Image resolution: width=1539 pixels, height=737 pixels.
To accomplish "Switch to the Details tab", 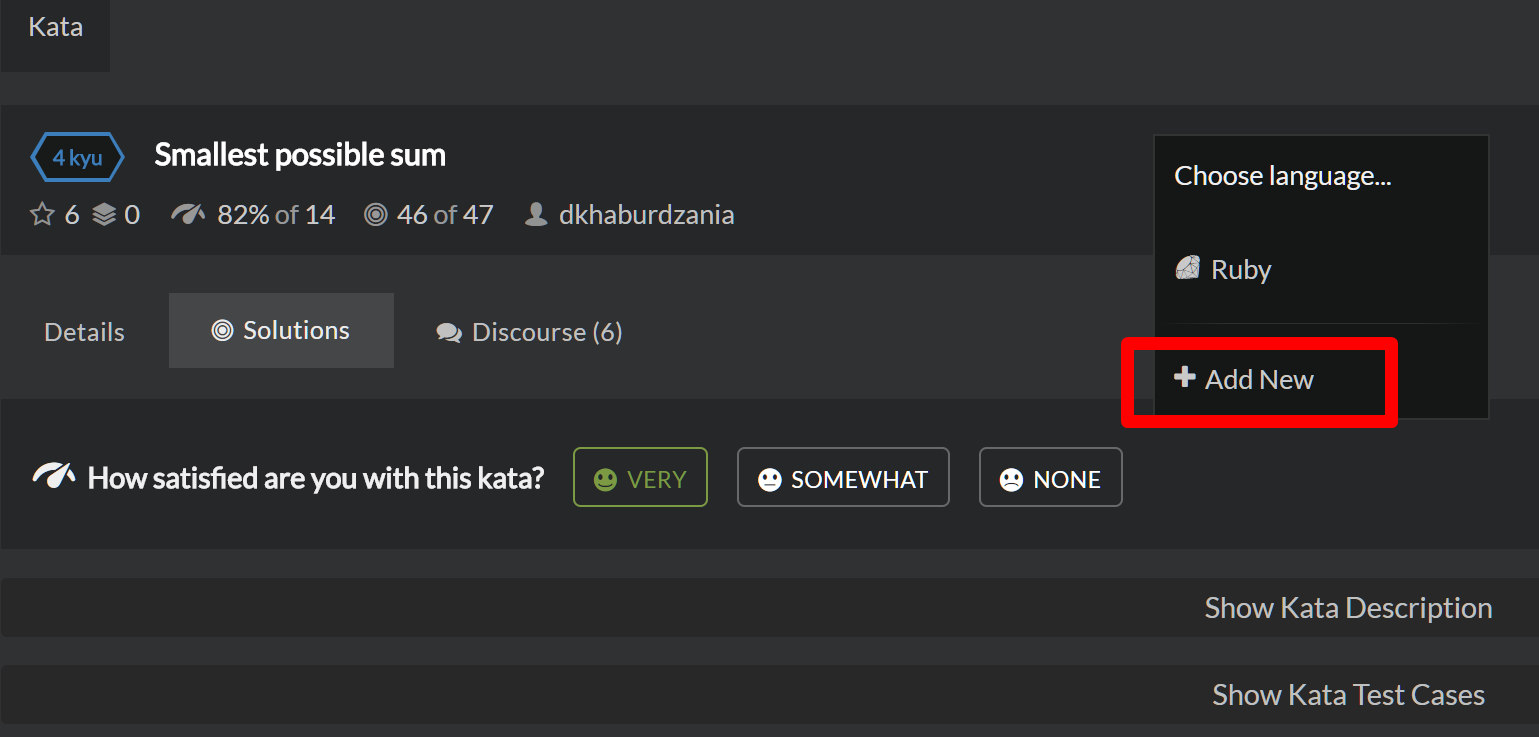I will coord(85,331).
